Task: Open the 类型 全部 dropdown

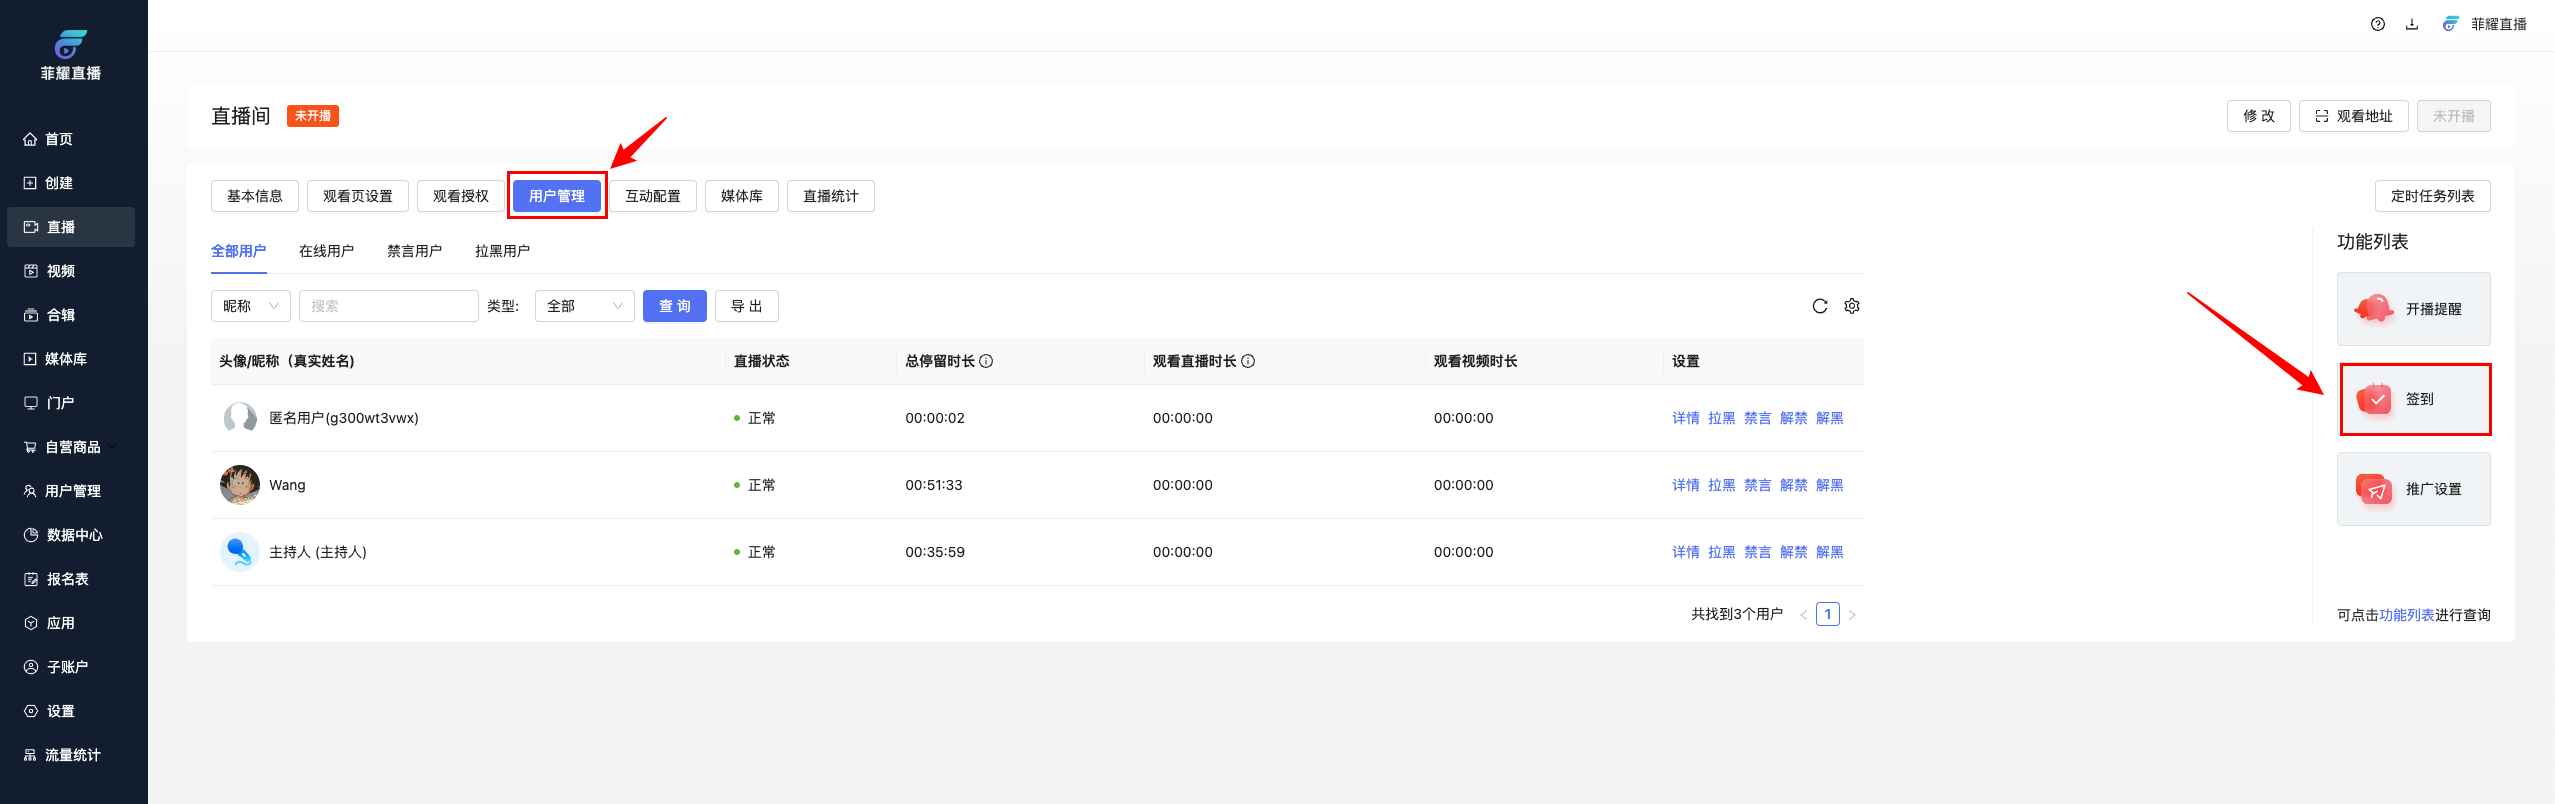Action: (x=584, y=306)
